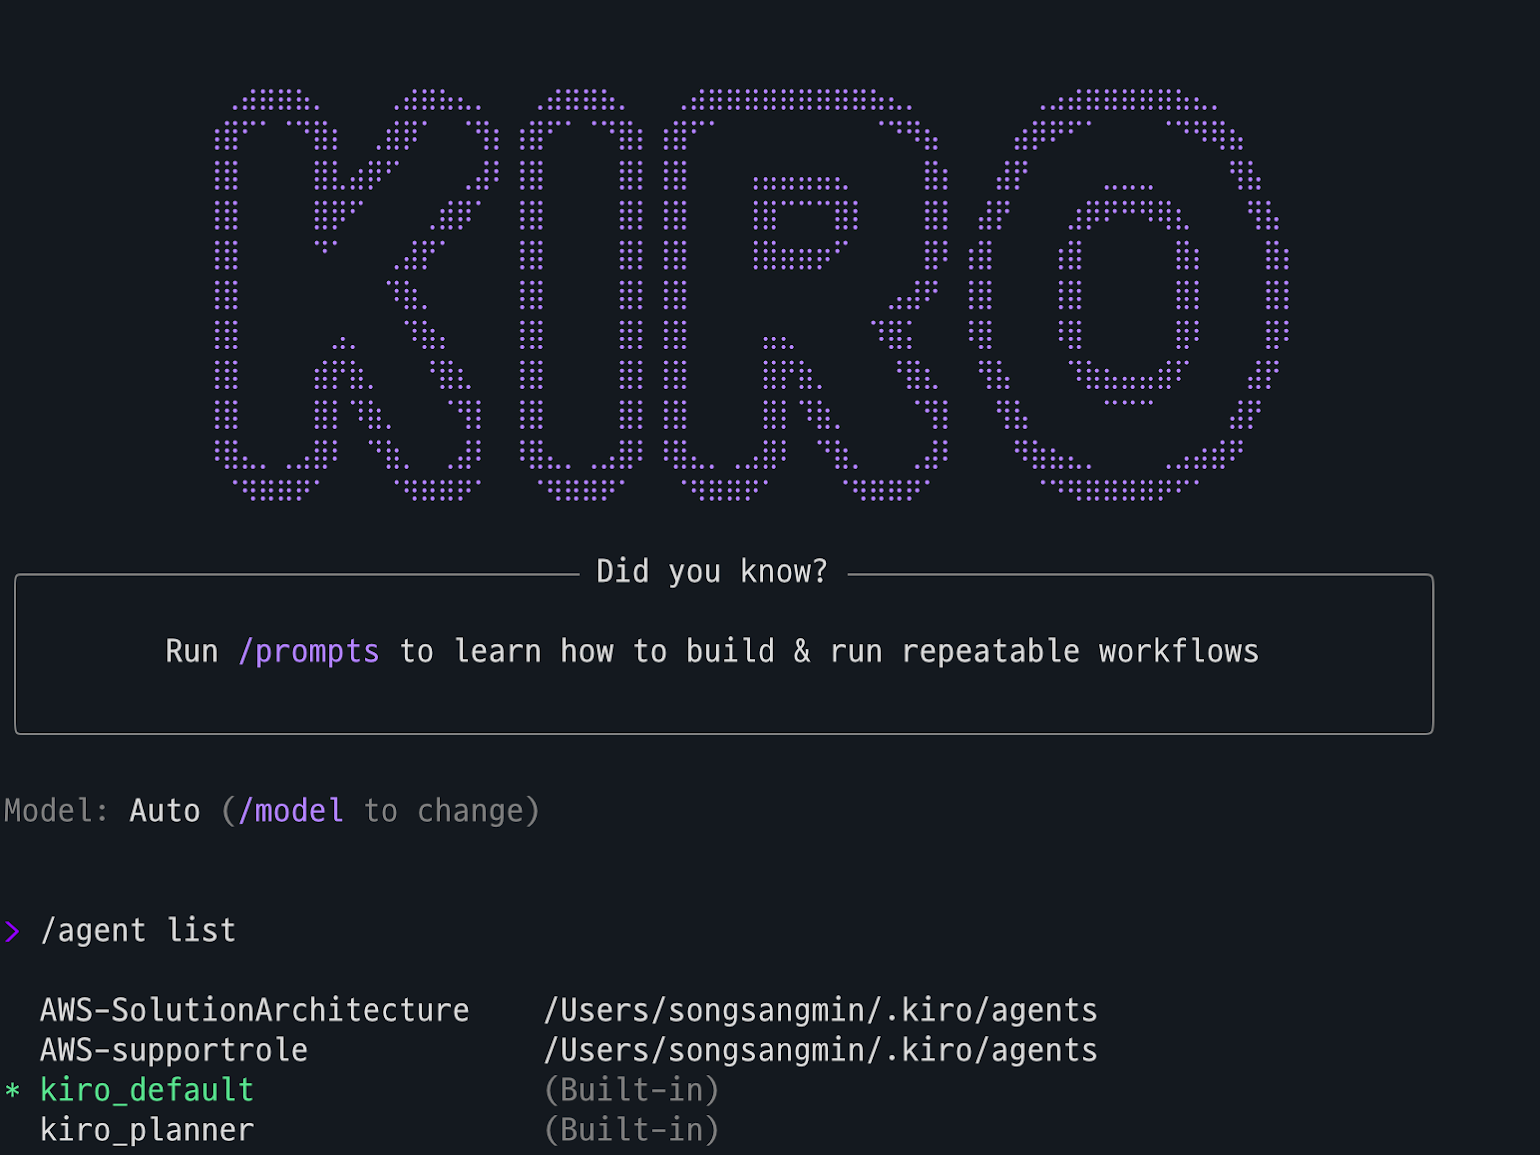Click the typed /agent list command
The image size is (1540, 1155).
(138, 931)
